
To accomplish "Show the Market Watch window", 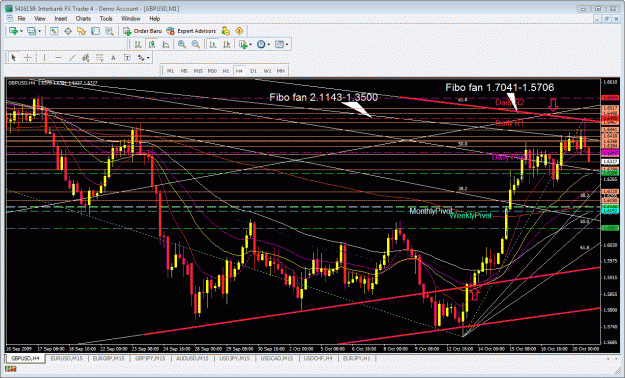I will 54,31.
